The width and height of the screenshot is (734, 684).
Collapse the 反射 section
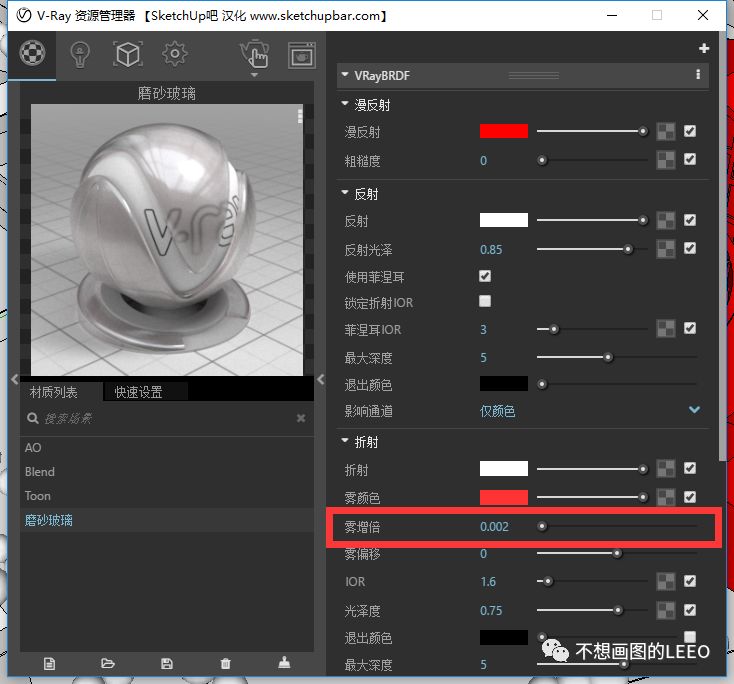[345, 192]
